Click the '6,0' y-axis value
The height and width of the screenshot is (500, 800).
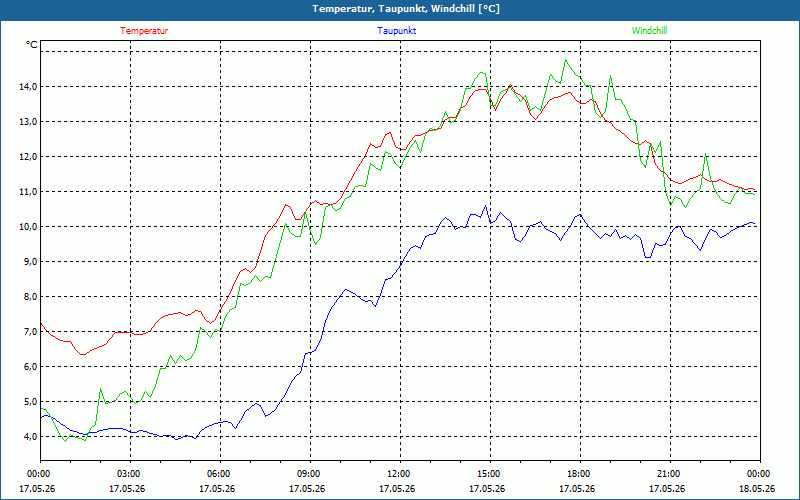[31, 367]
